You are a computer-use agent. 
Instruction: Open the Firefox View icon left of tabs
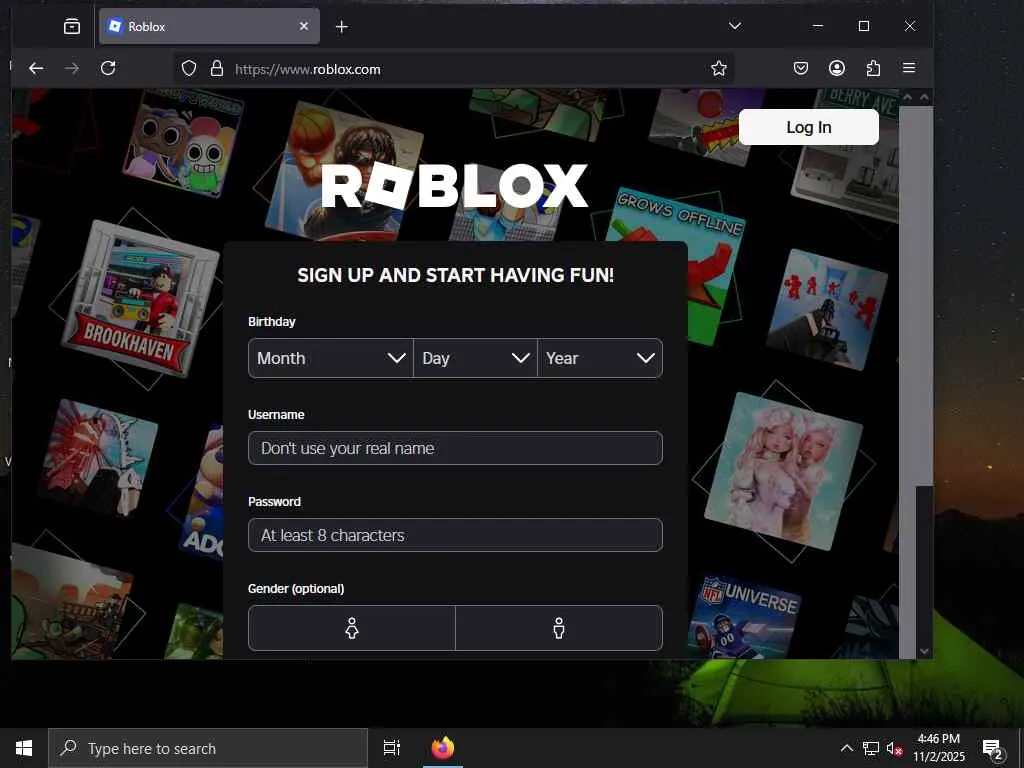72,26
